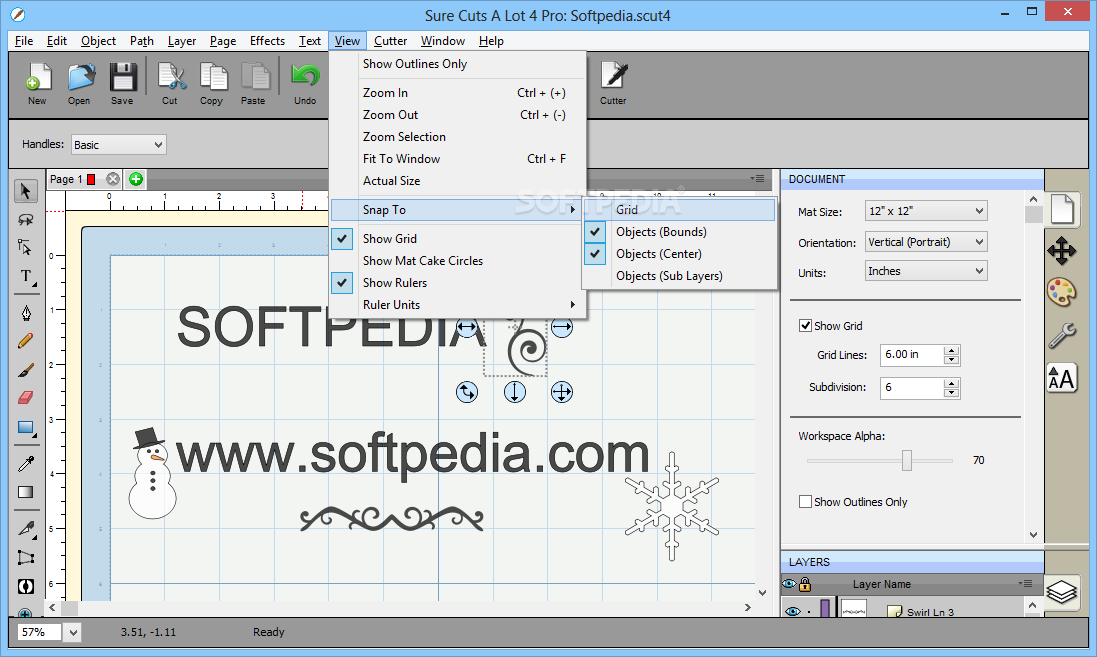Select the Rectangle shape tool
Screen dimensions: 1097x657
[x=25, y=428]
